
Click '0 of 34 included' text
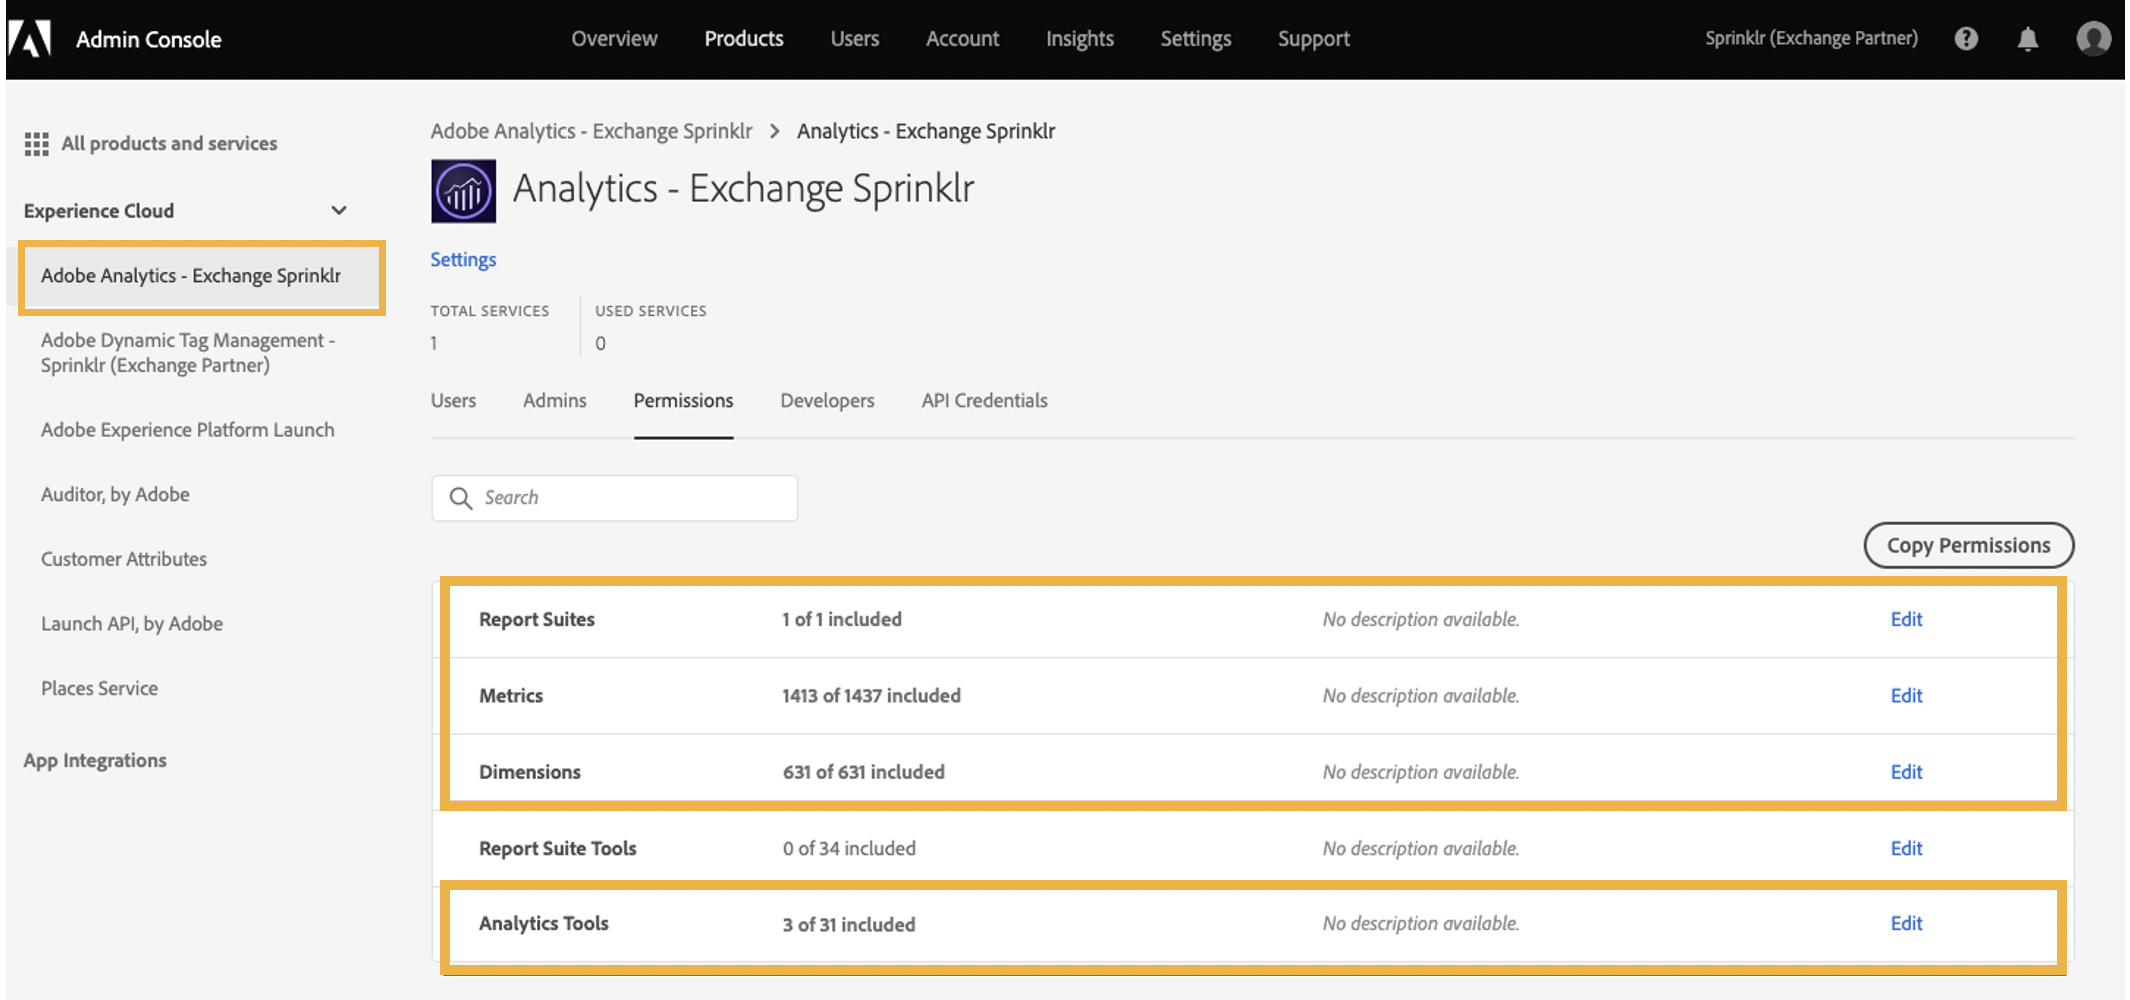coord(849,849)
